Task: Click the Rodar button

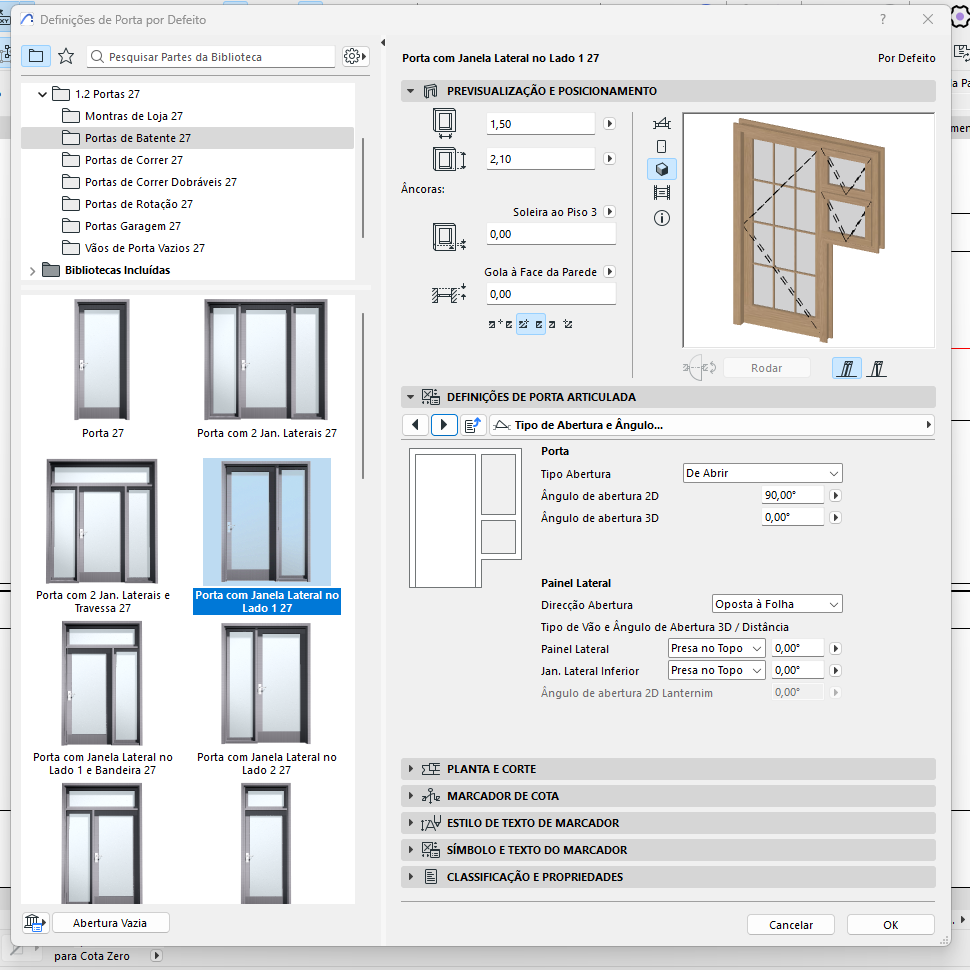Action: pos(766,368)
